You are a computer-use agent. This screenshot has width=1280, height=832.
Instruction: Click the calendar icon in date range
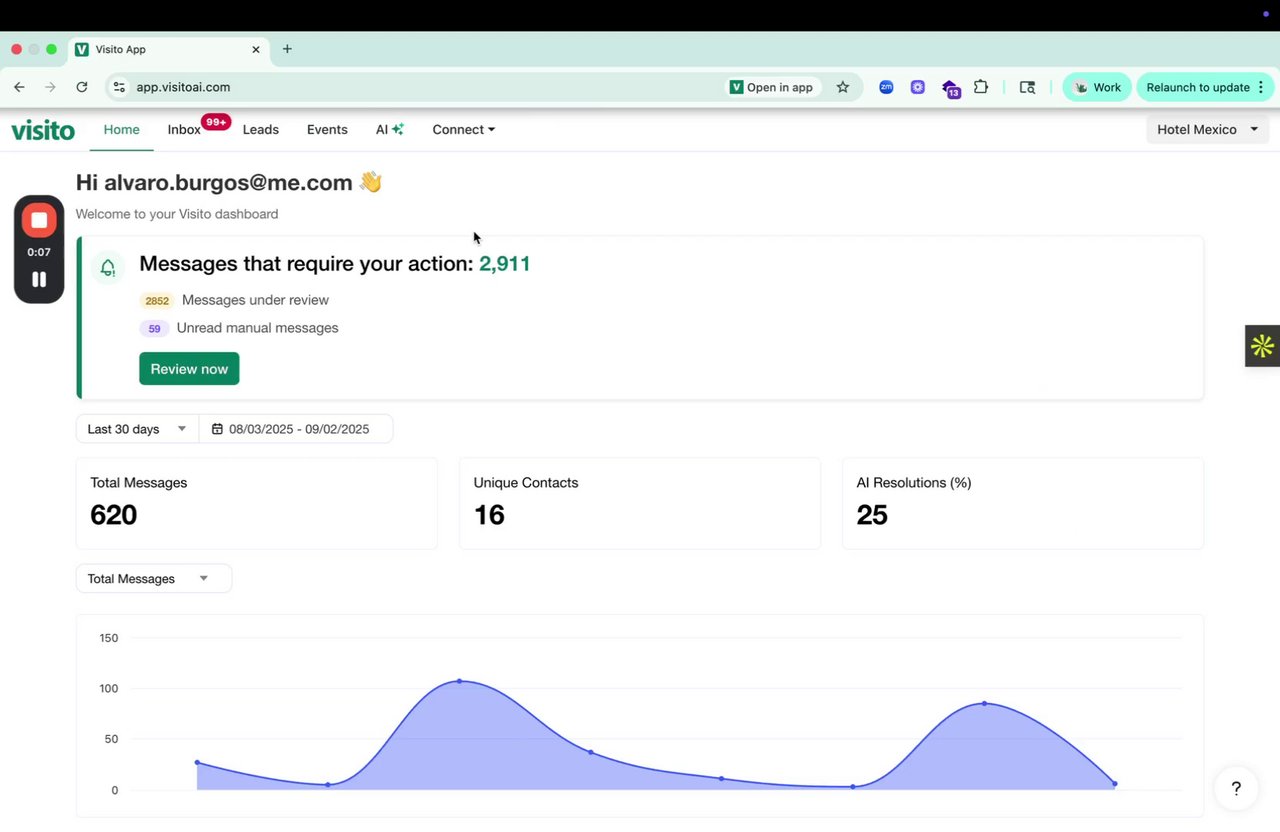coord(217,429)
